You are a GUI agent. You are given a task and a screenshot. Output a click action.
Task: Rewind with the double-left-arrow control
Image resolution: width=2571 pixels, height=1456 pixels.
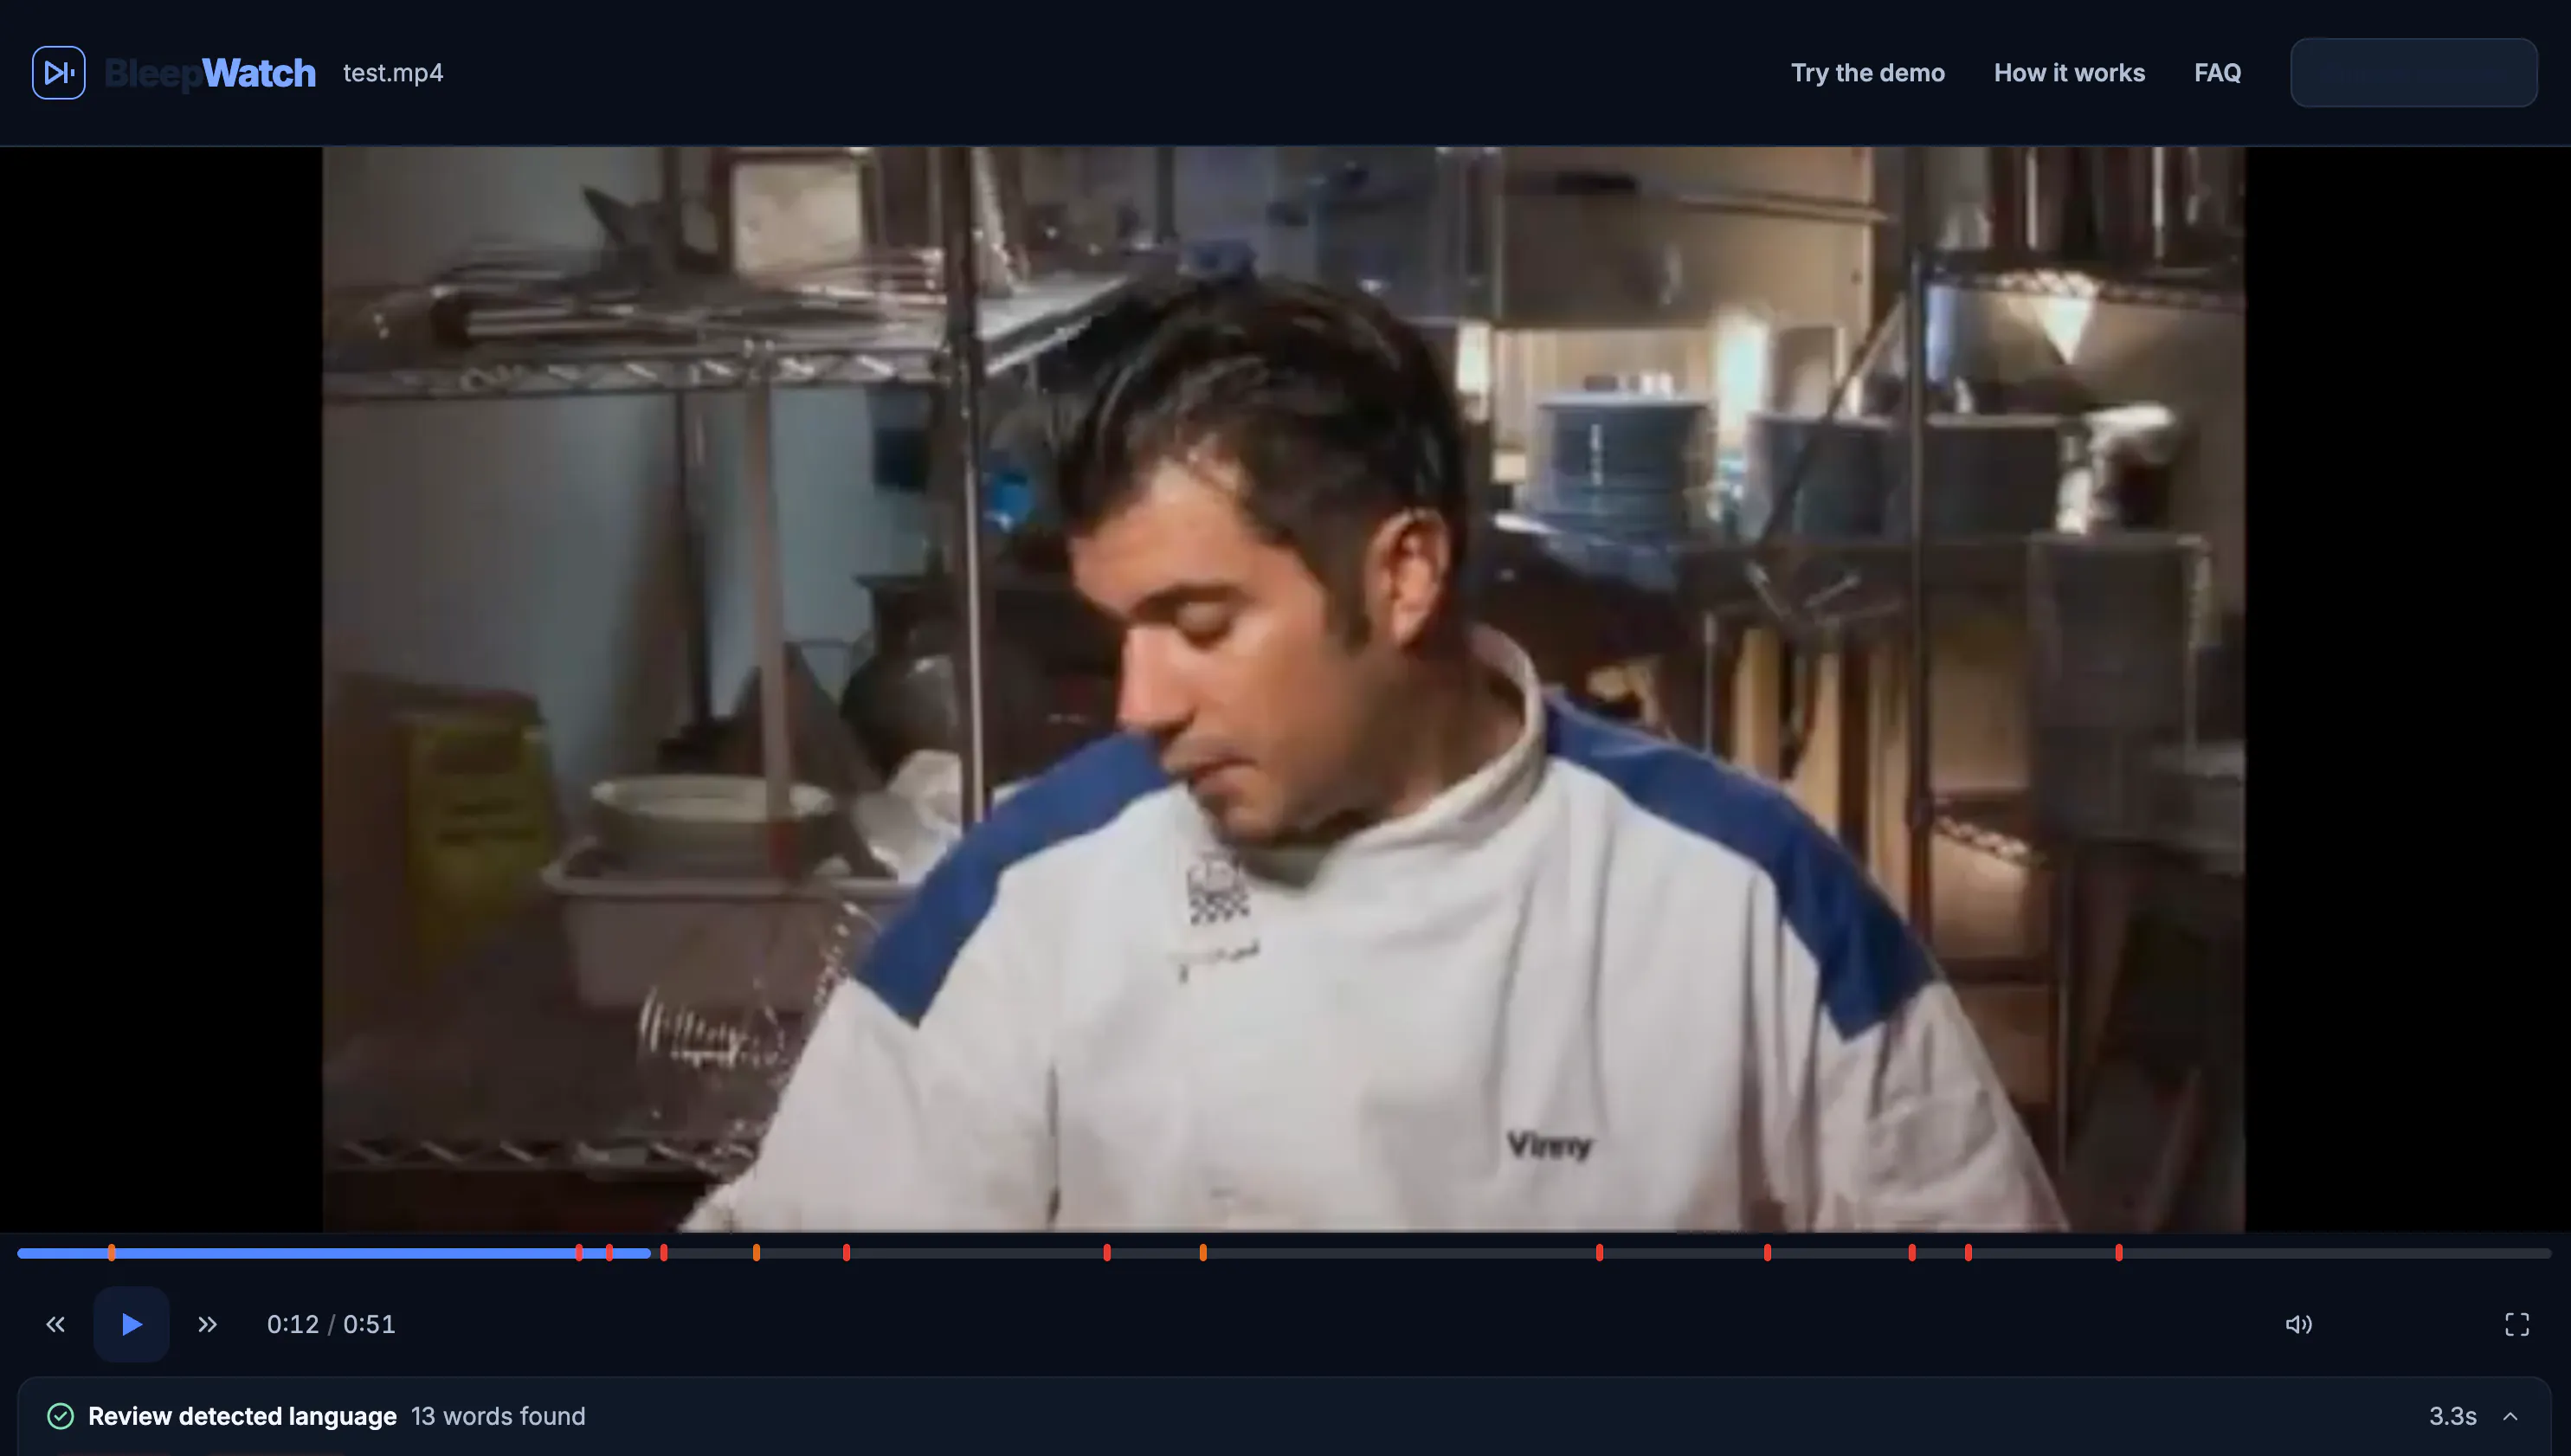pos(55,1324)
